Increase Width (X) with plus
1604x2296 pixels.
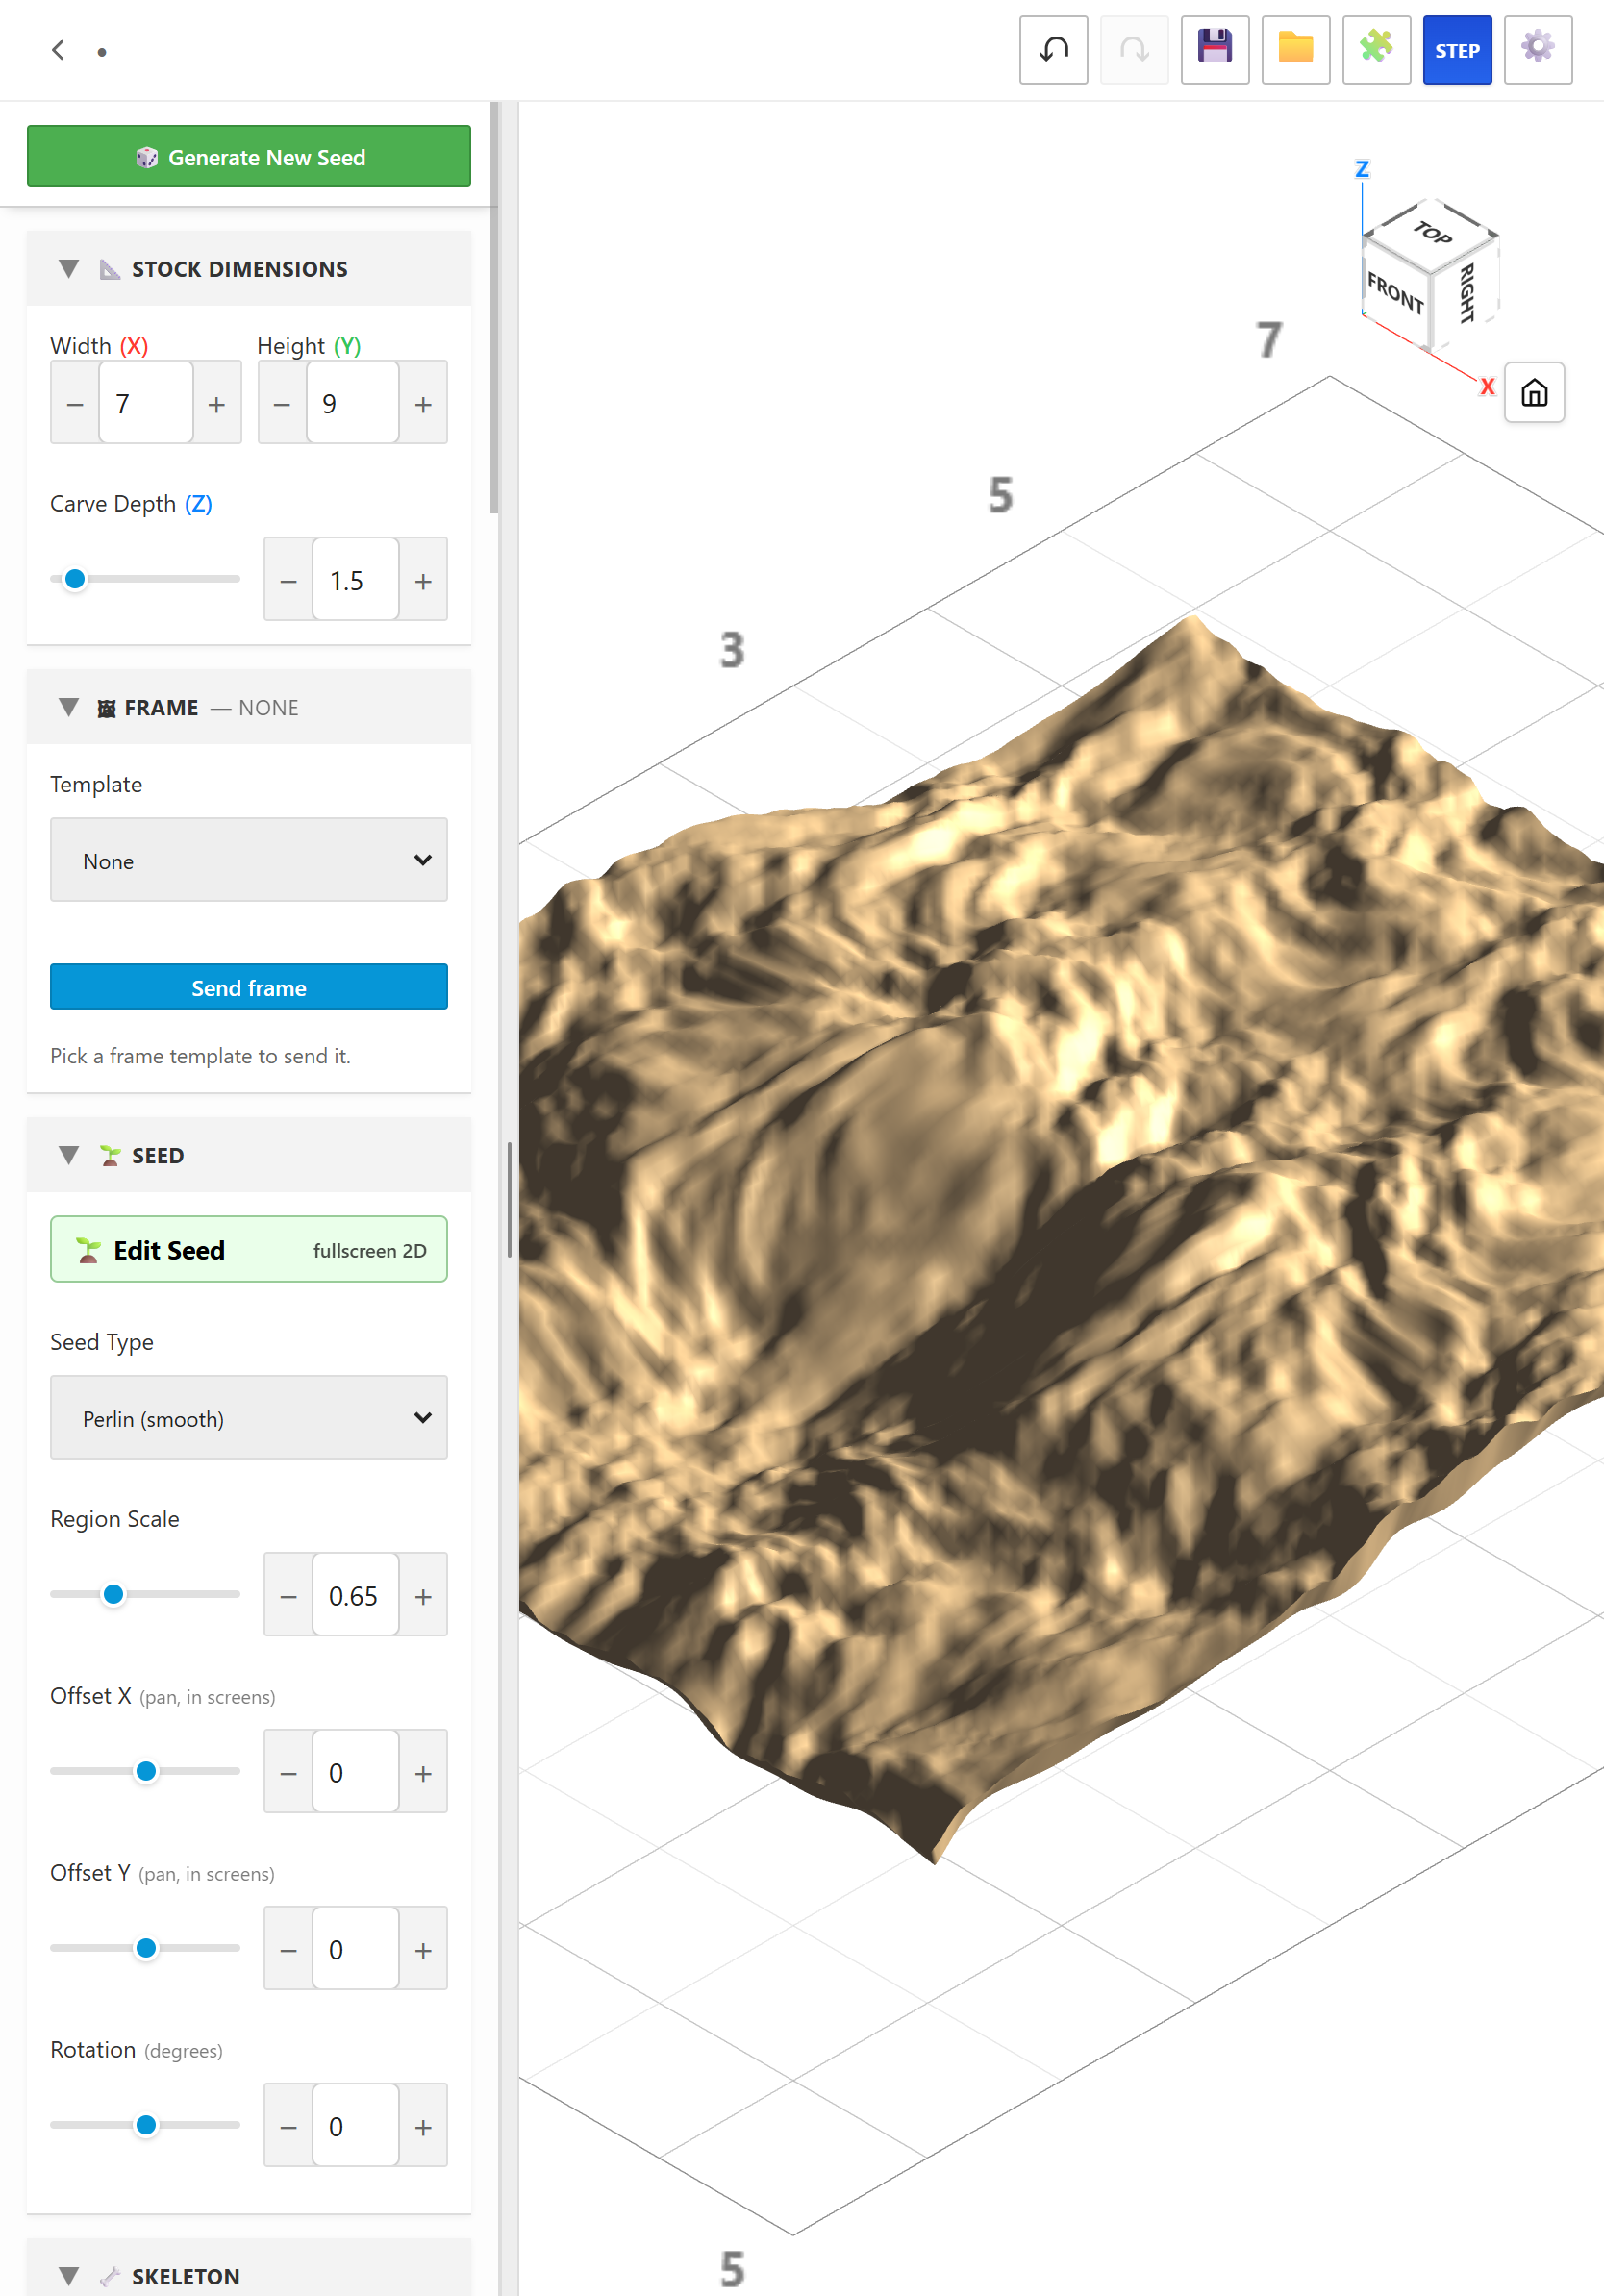[x=217, y=404]
